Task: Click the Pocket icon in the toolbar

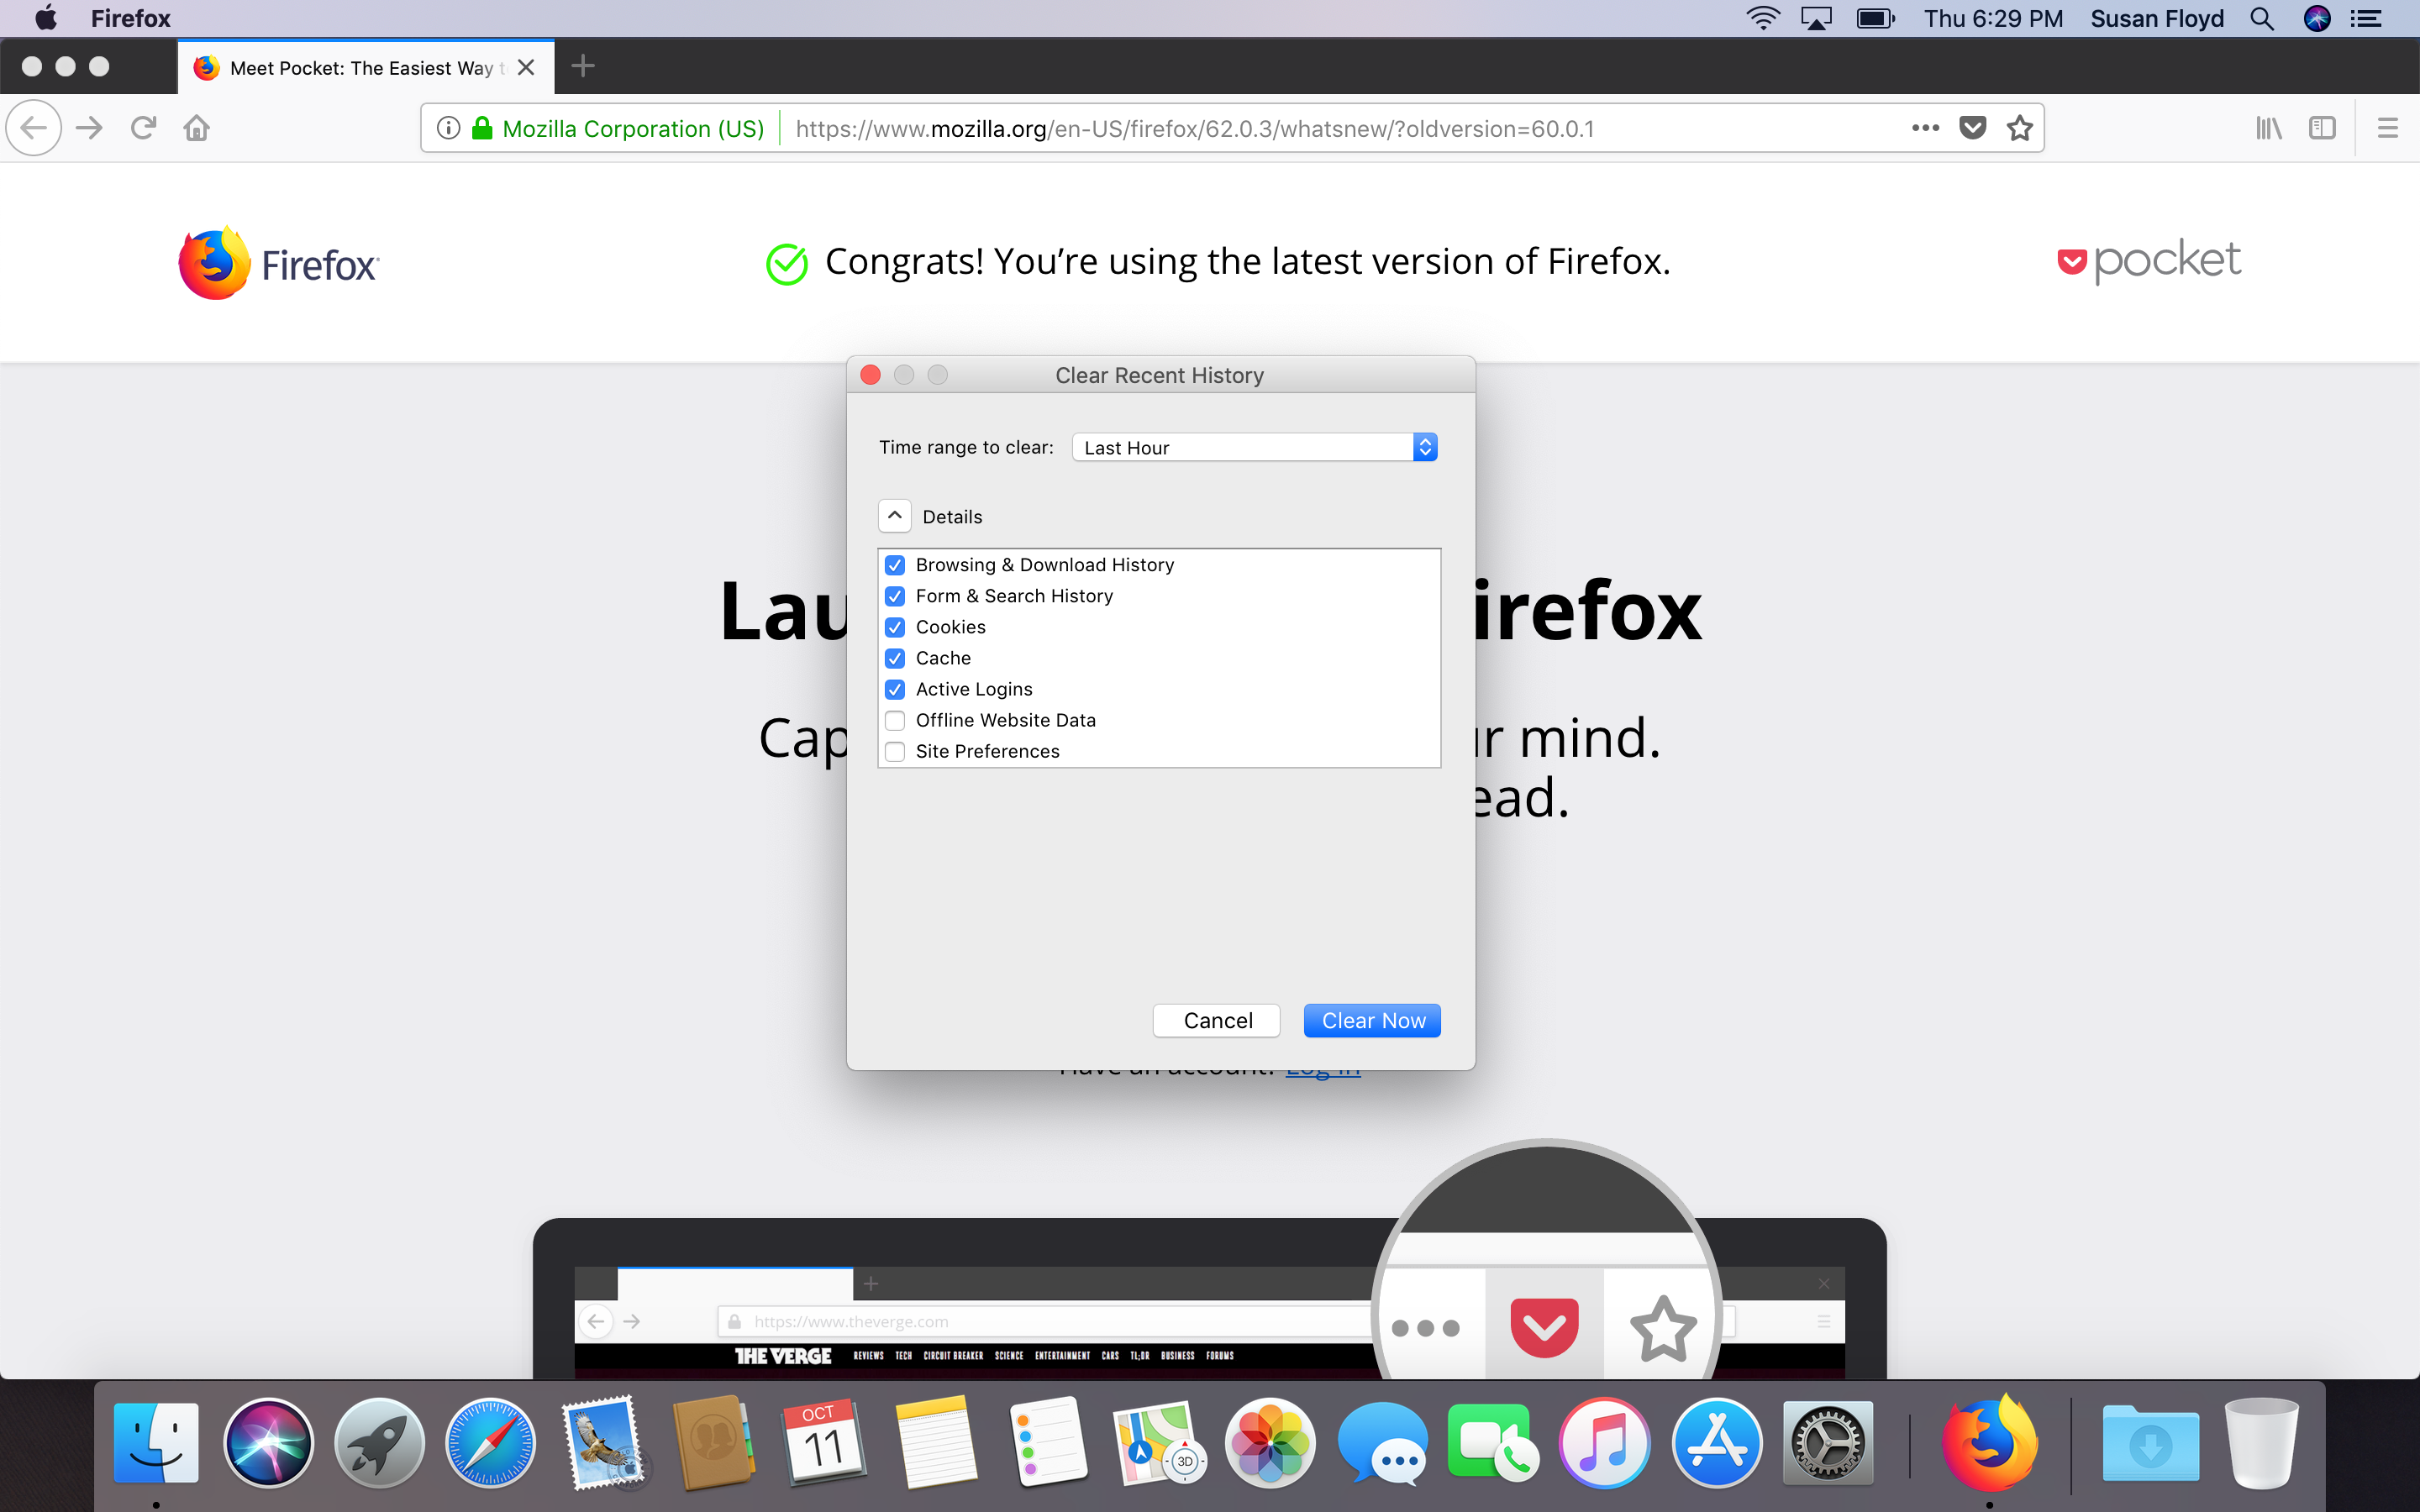Action: [1969, 127]
